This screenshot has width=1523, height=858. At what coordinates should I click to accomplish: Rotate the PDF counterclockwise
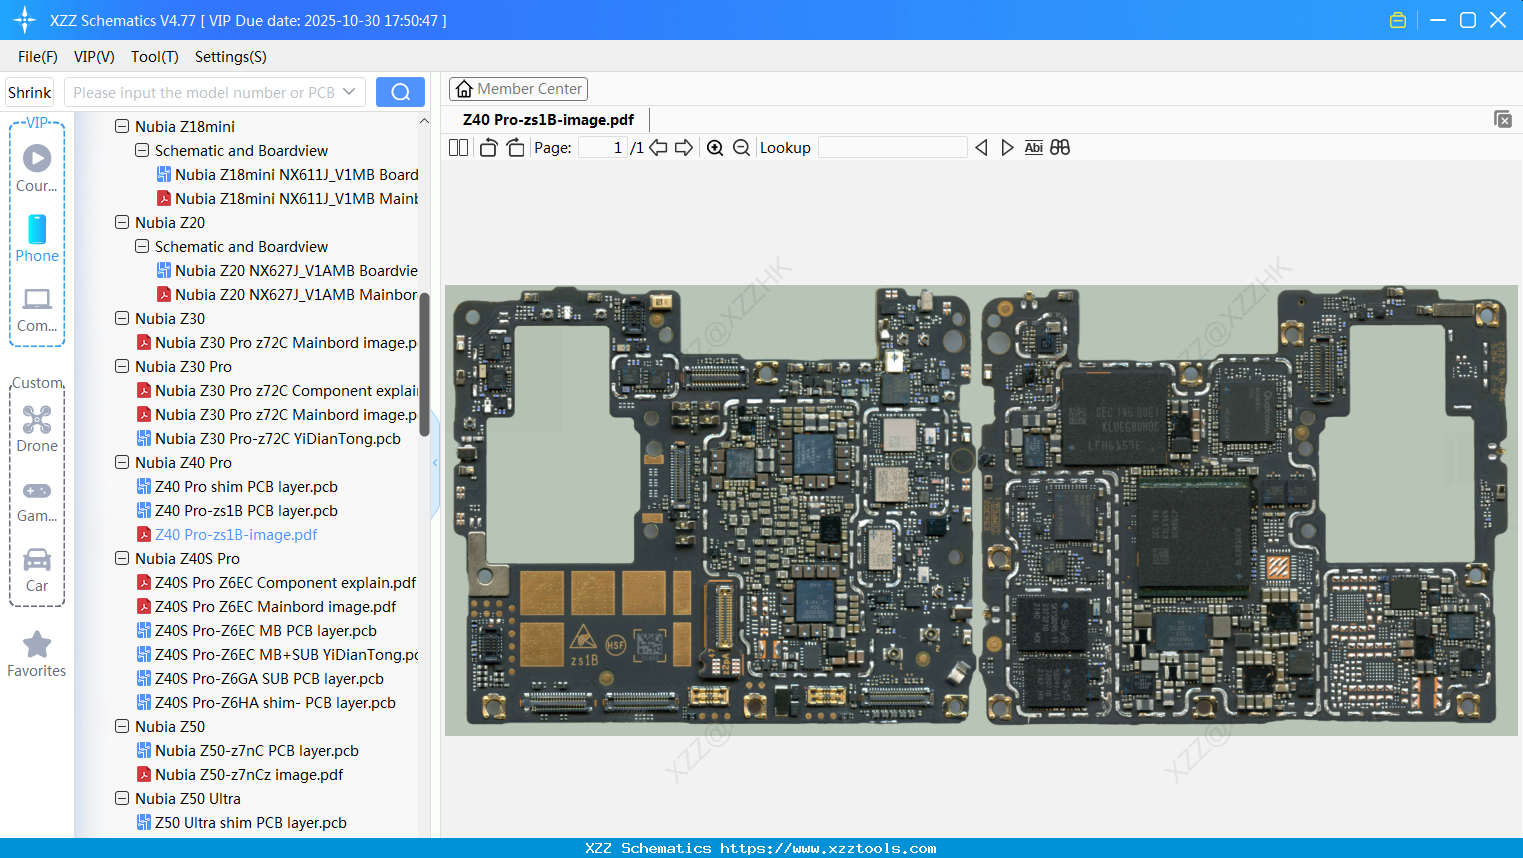pyautogui.click(x=487, y=147)
